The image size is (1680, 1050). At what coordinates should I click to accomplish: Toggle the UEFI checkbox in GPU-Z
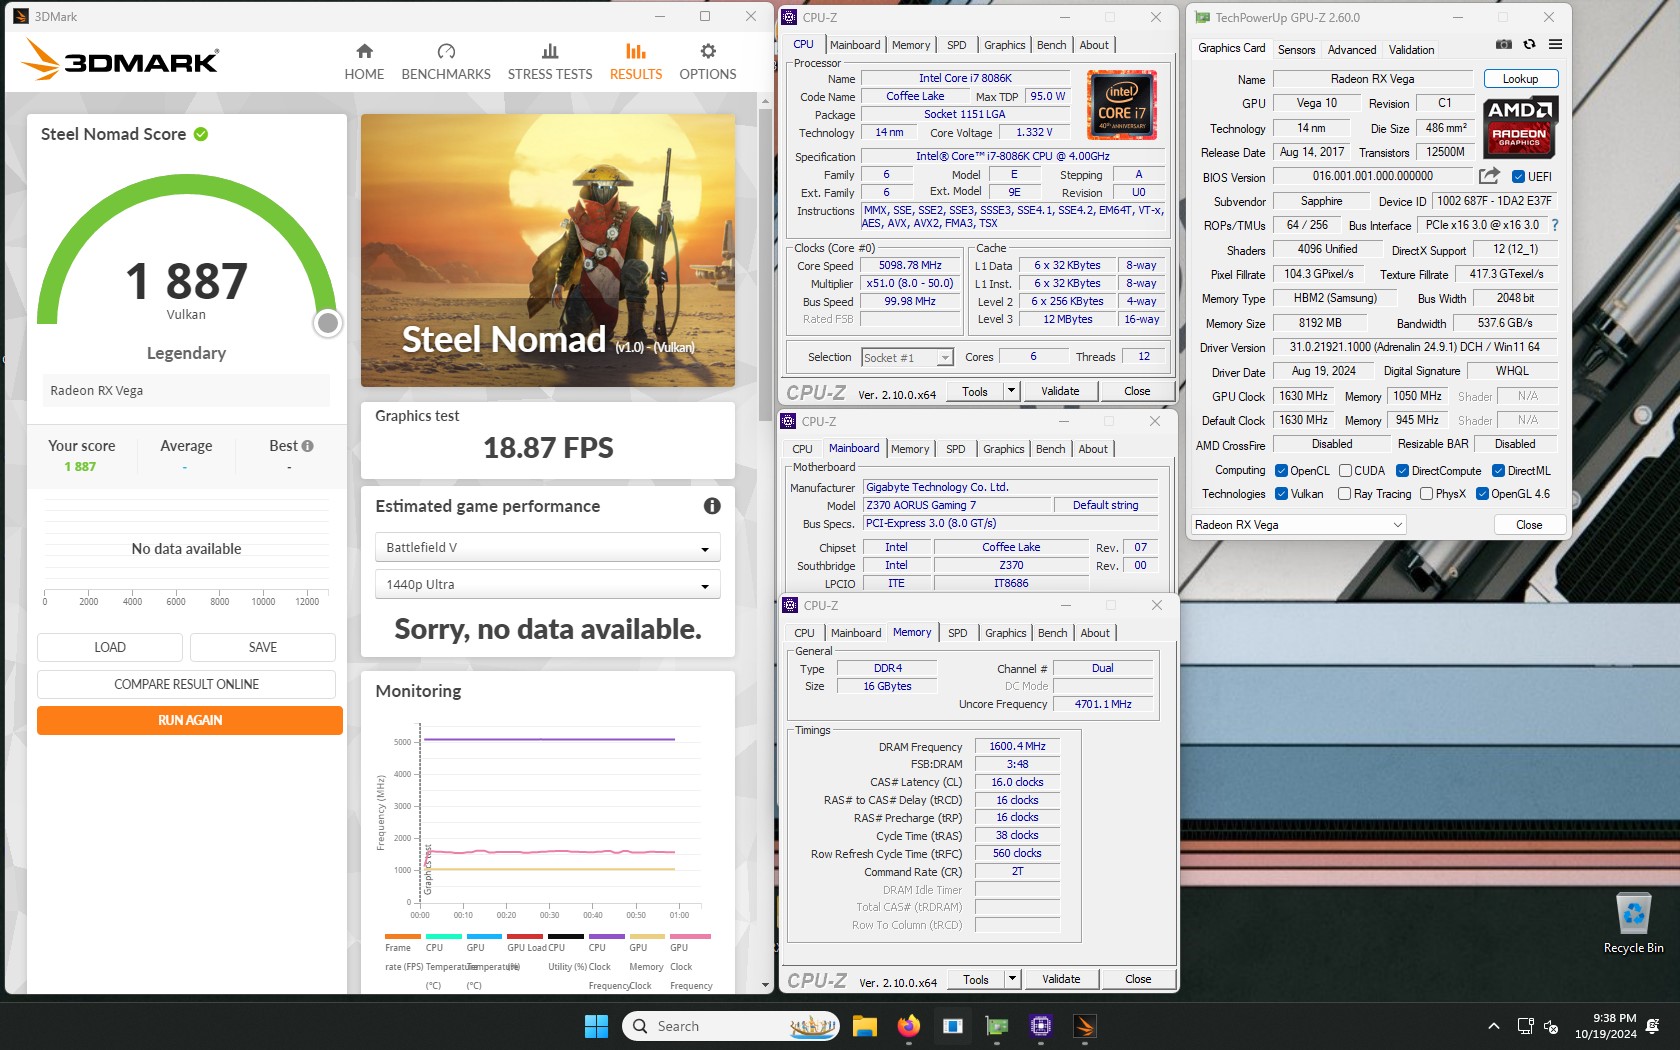coord(1518,177)
